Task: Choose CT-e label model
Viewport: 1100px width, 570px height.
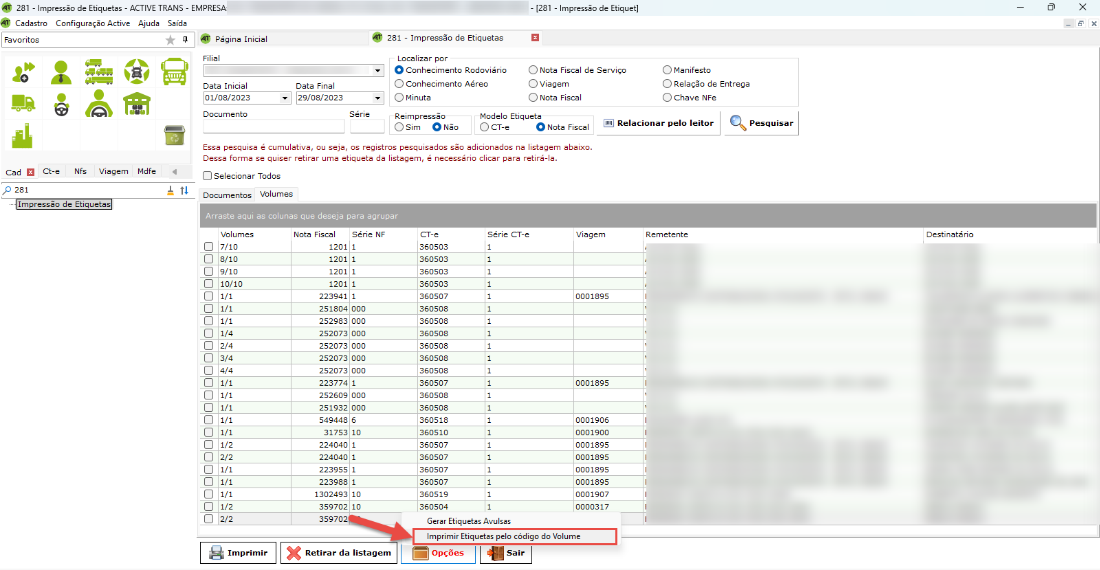Action: point(484,127)
